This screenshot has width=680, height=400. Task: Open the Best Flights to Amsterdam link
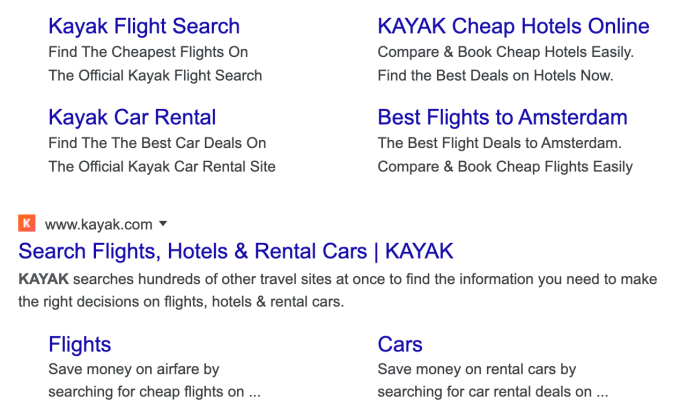503,117
